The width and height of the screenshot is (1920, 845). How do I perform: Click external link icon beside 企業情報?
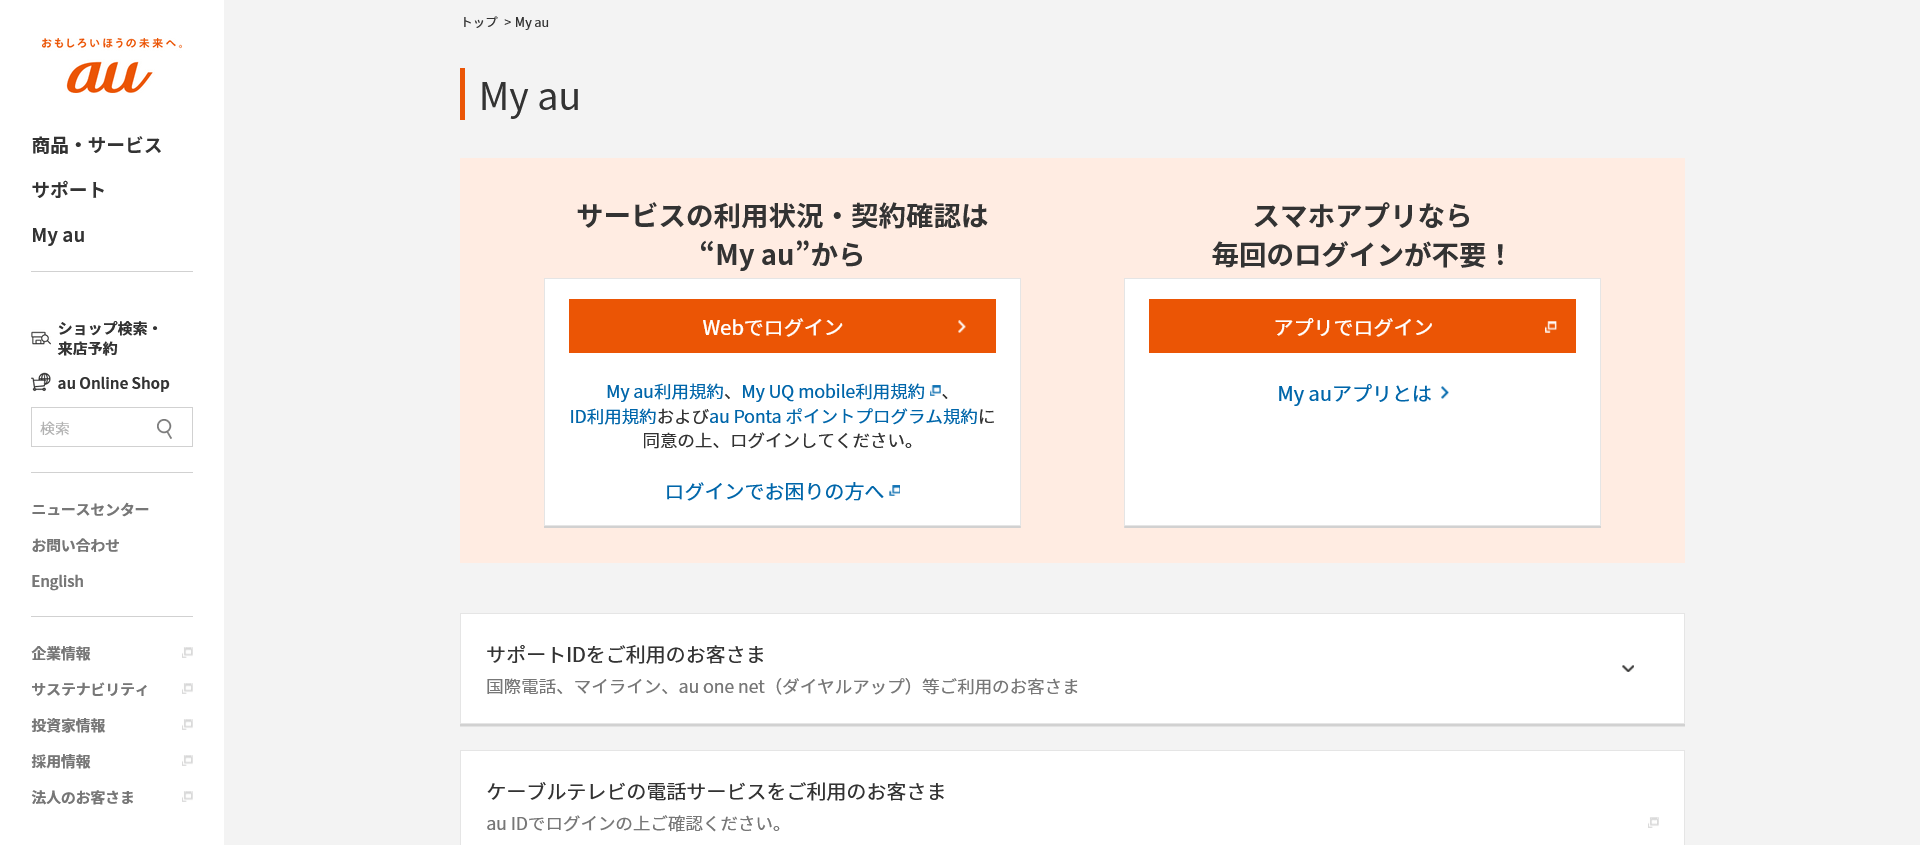(187, 653)
